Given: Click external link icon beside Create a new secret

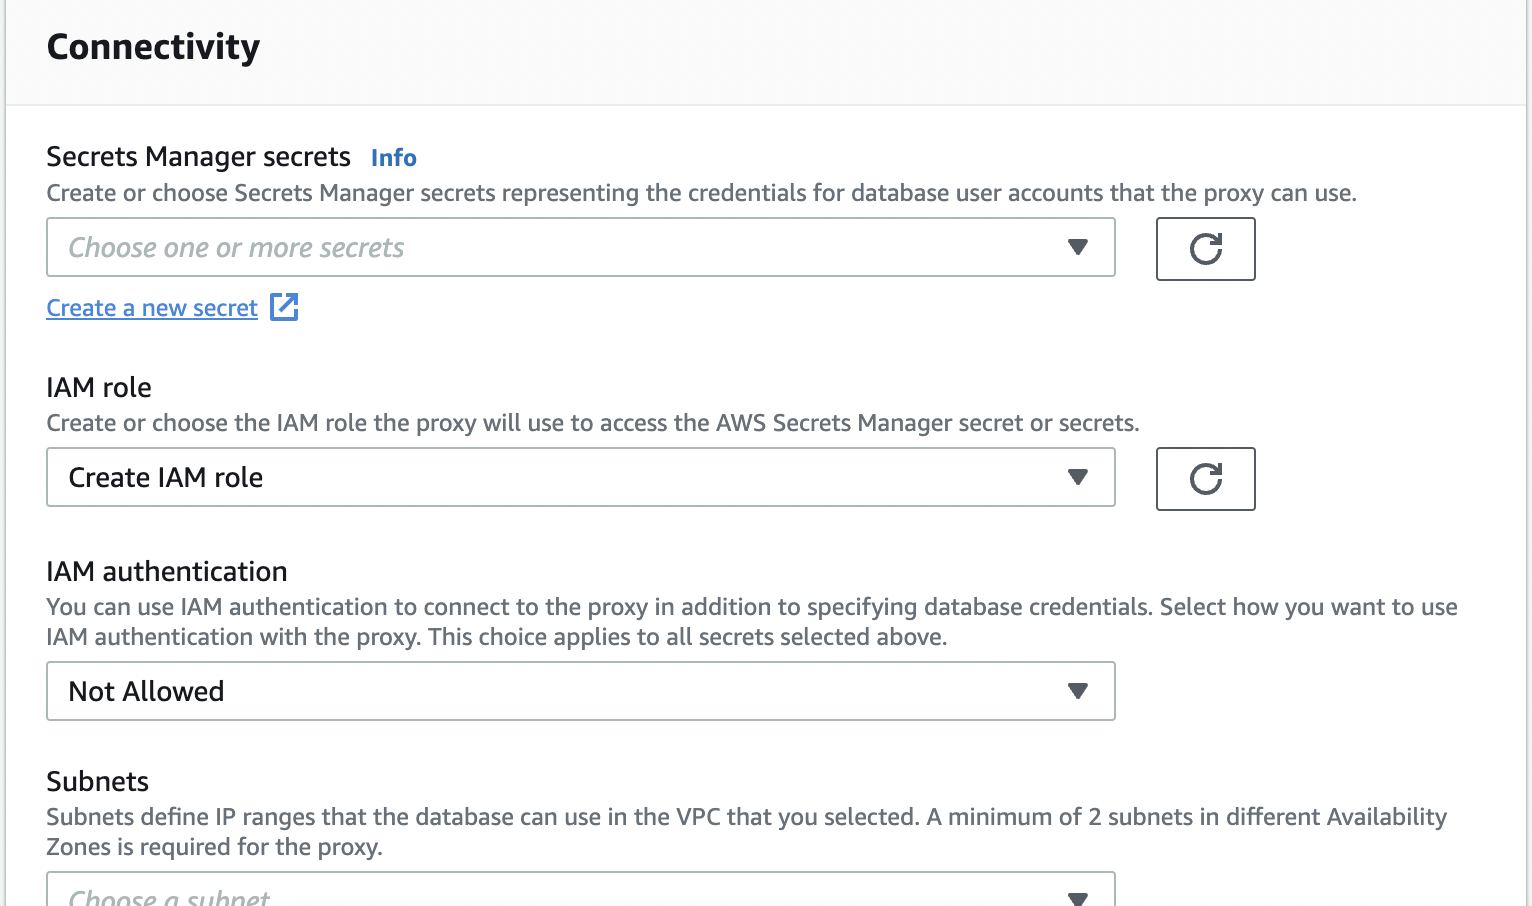Looking at the screenshot, I should click(x=285, y=307).
